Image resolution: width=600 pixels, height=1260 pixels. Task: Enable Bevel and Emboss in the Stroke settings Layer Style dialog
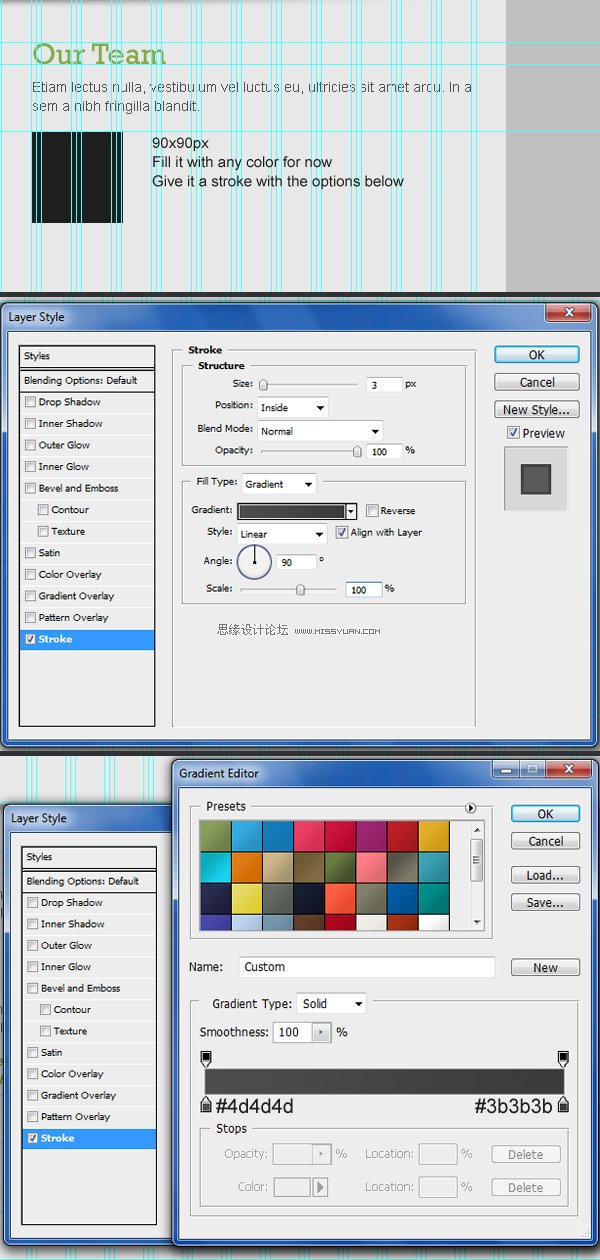(30, 488)
